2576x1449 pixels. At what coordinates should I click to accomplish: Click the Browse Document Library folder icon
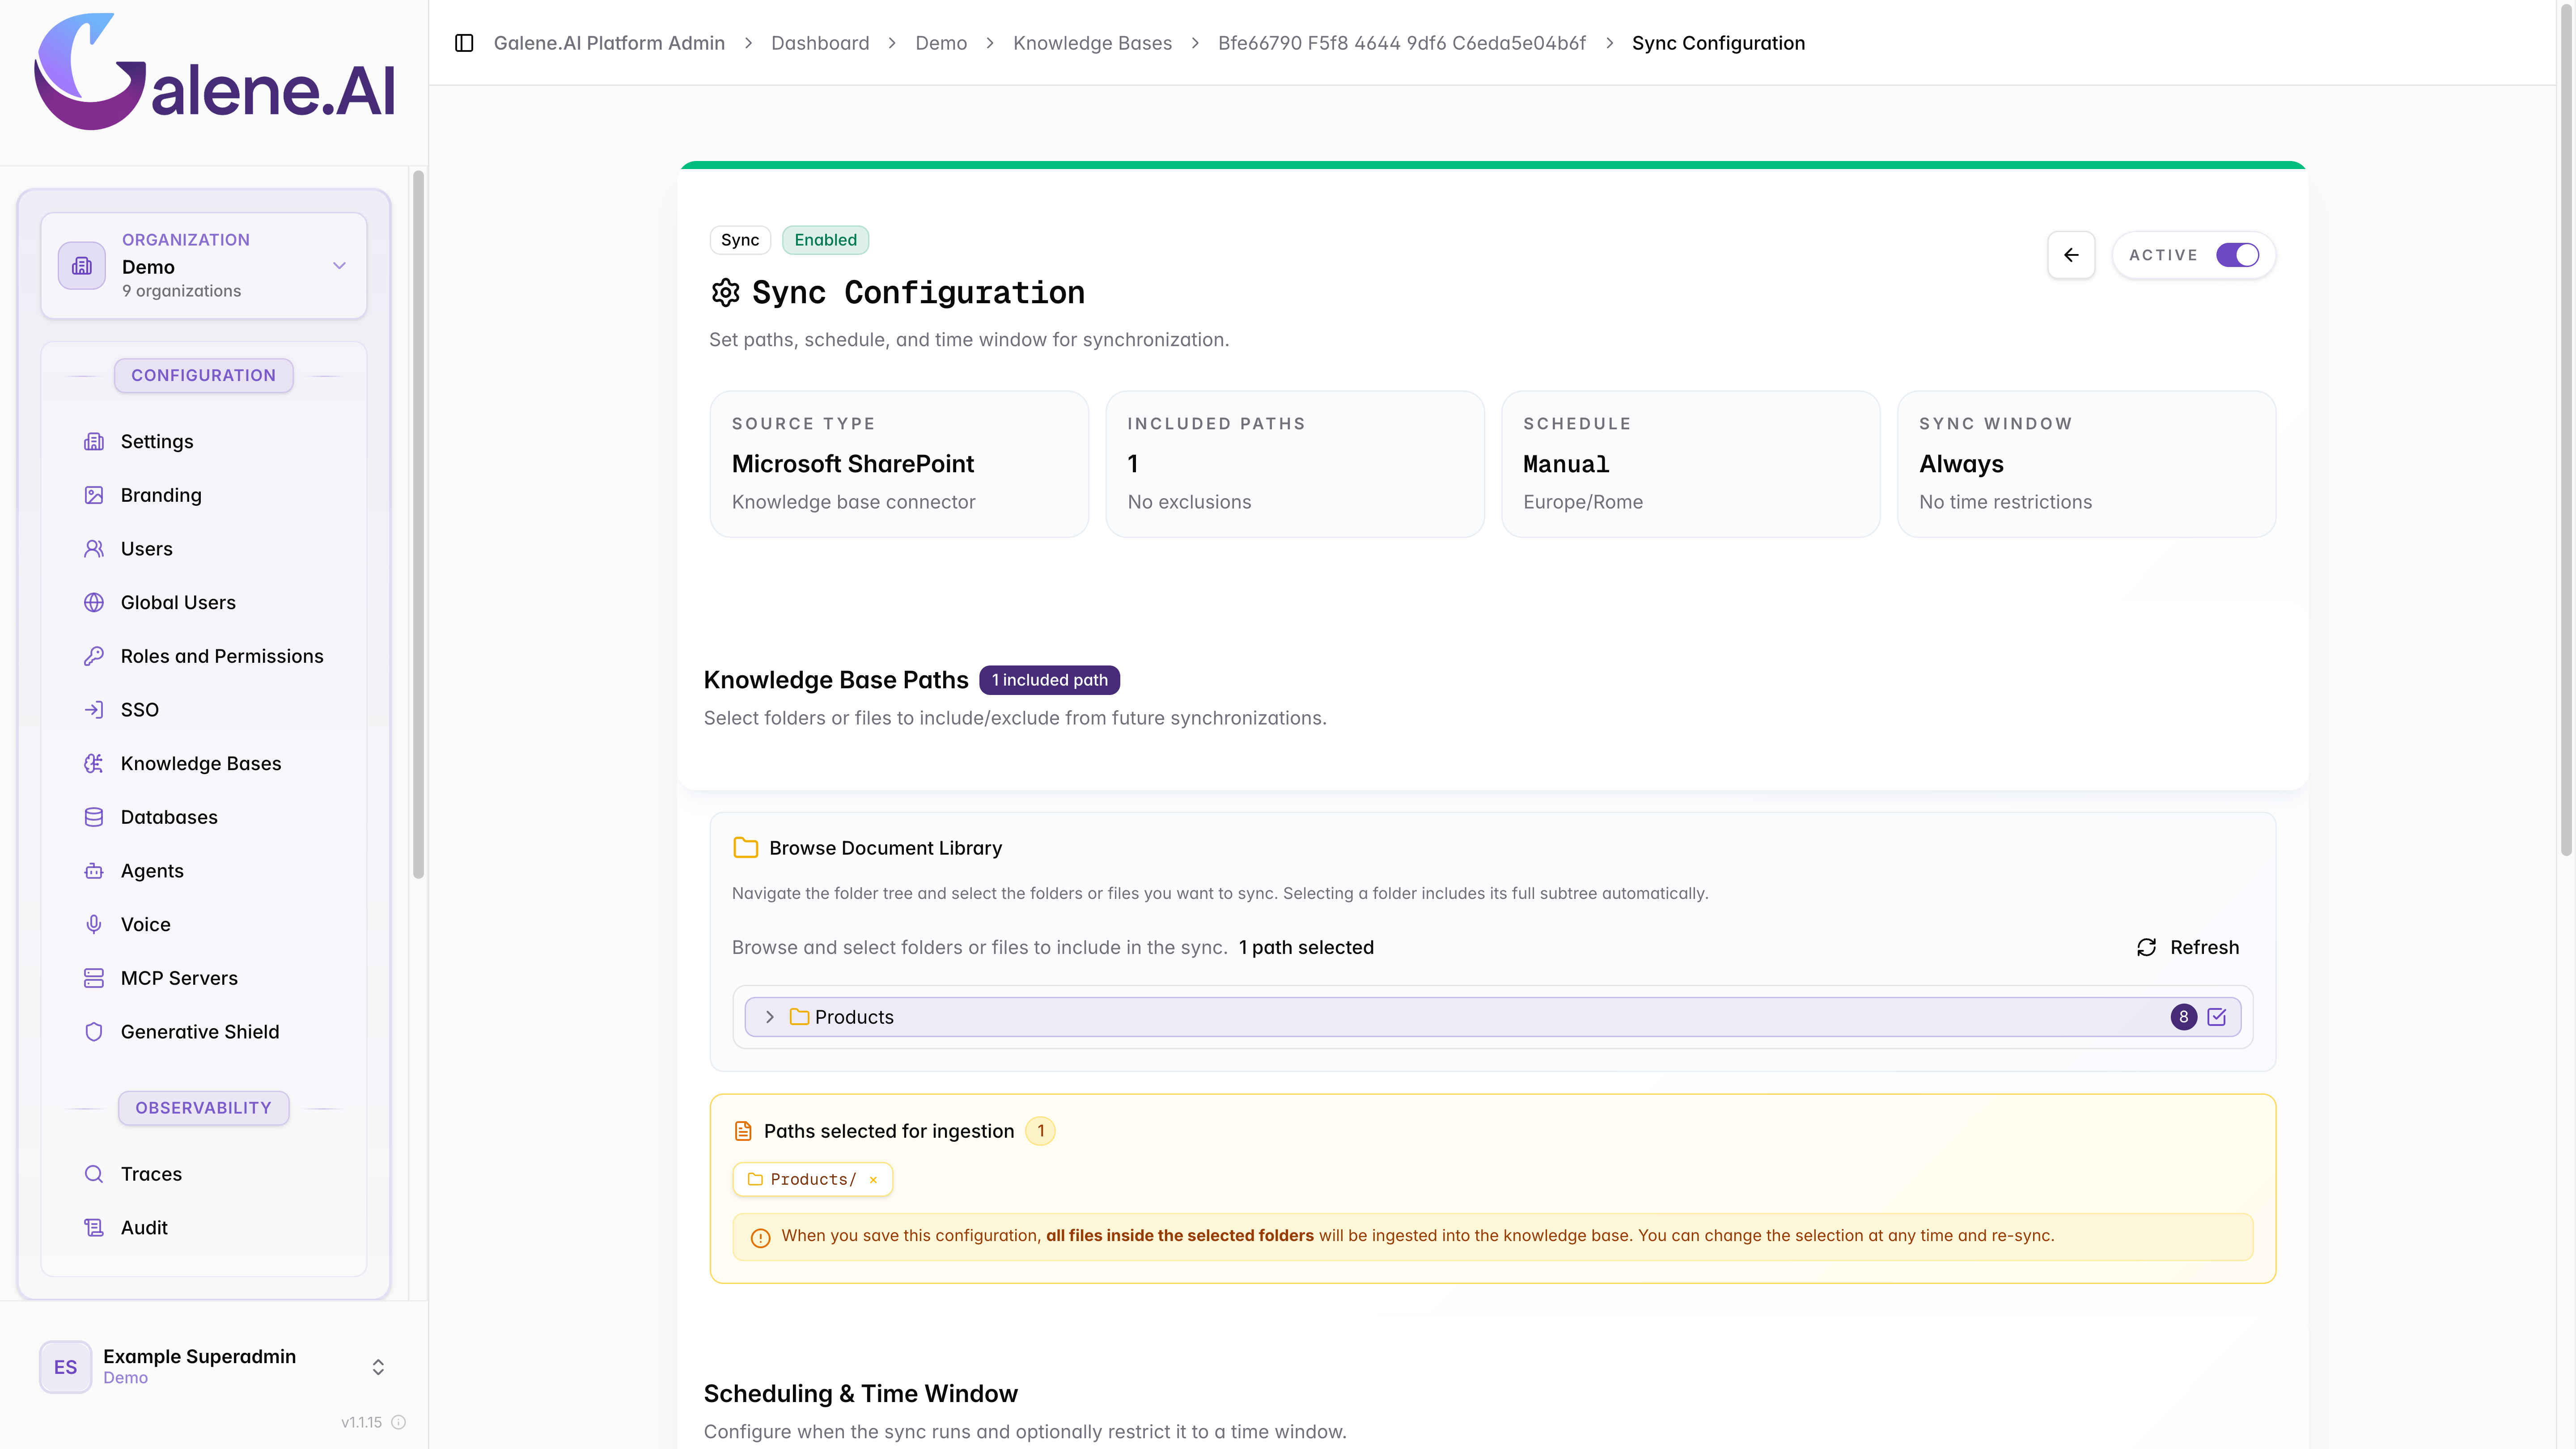746,848
